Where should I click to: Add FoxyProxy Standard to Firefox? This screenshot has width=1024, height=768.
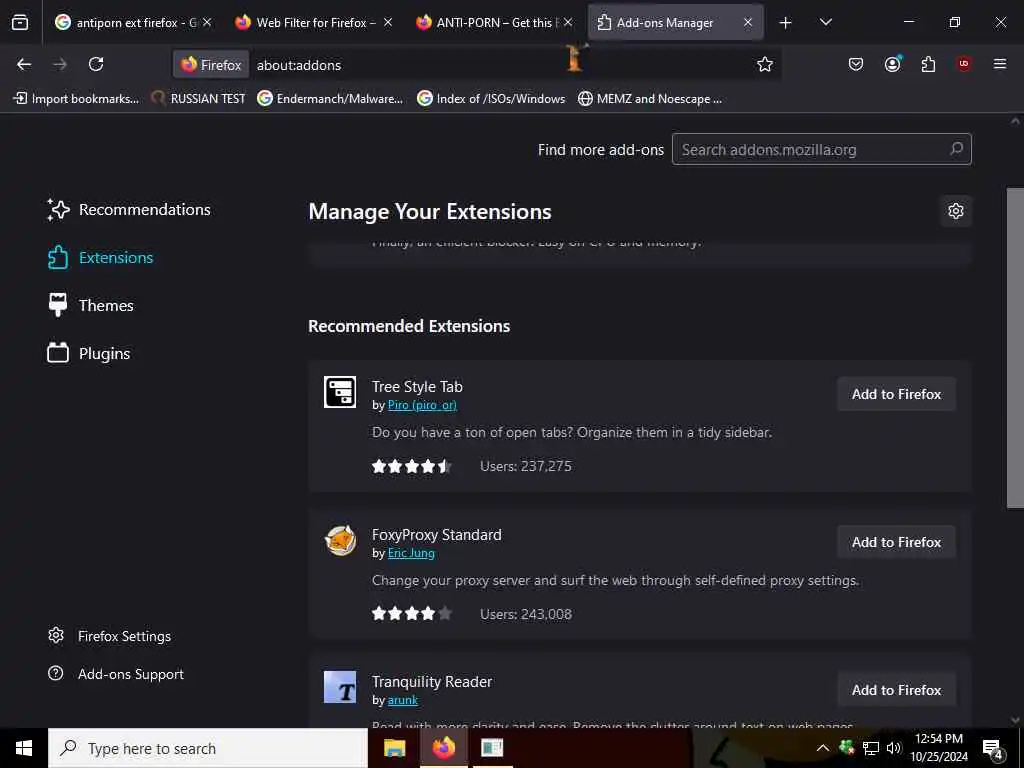(896, 542)
